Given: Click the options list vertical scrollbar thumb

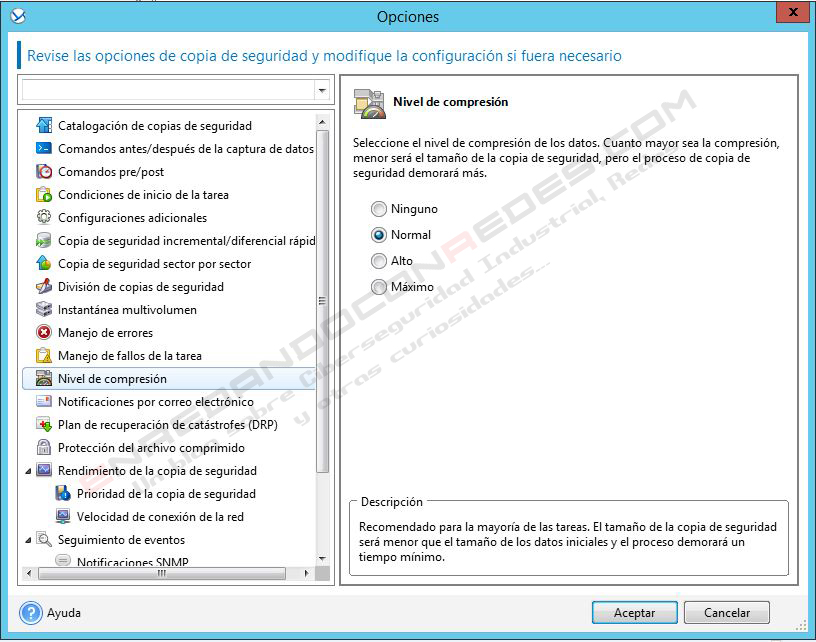Looking at the screenshot, I should pos(322,300).
